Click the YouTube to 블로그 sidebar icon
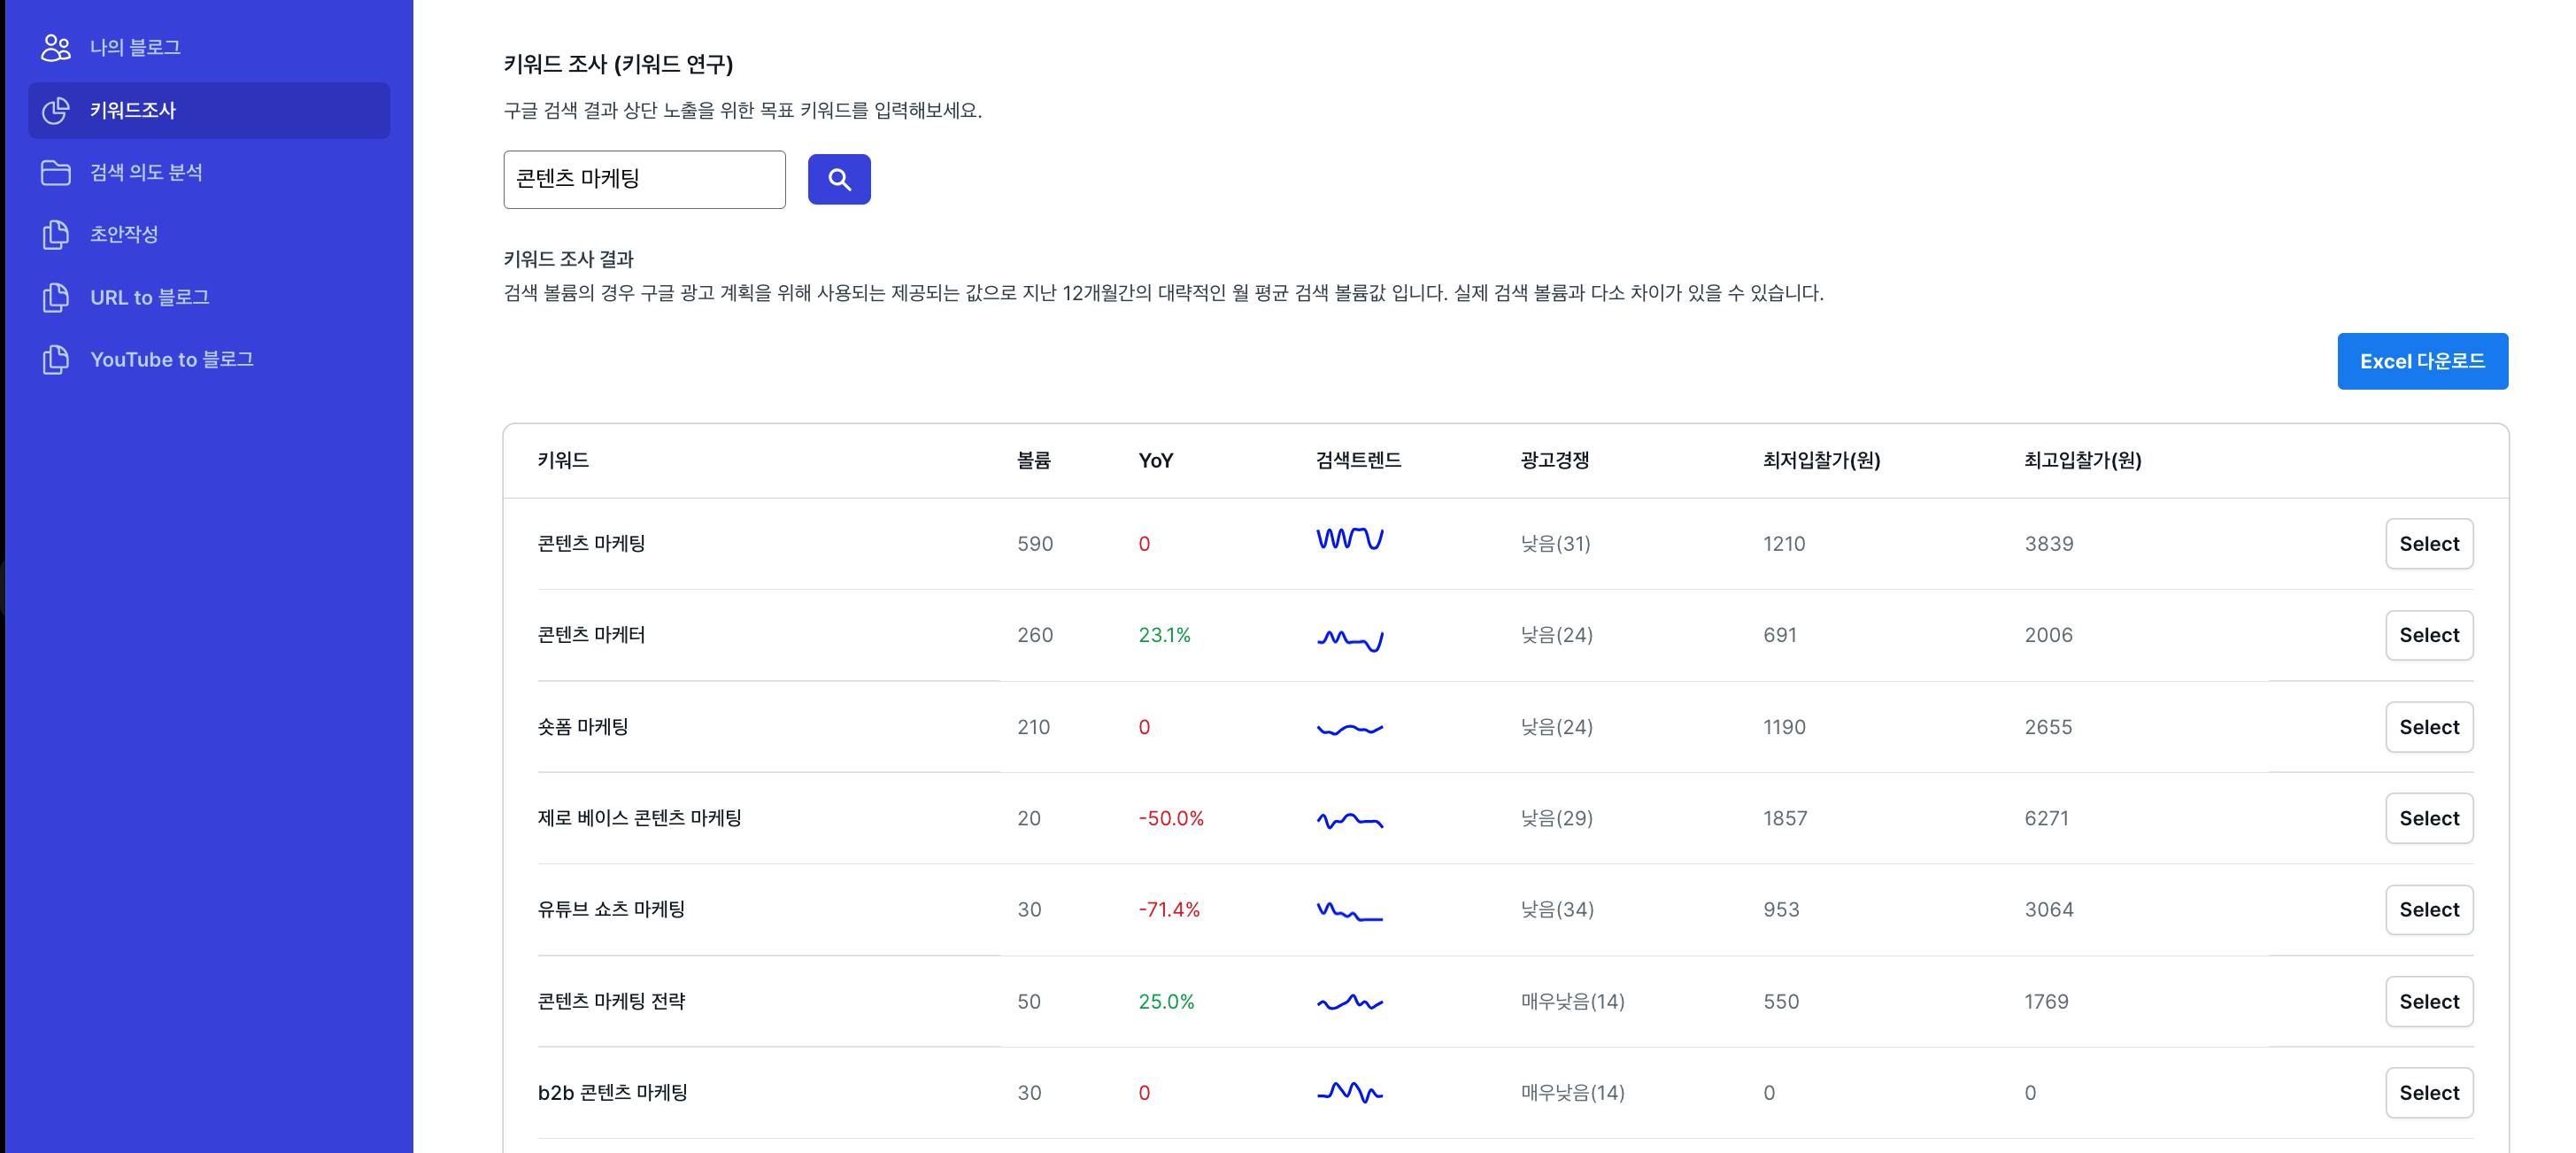This screenshot has width=2576, height=1153. [56, 359]
